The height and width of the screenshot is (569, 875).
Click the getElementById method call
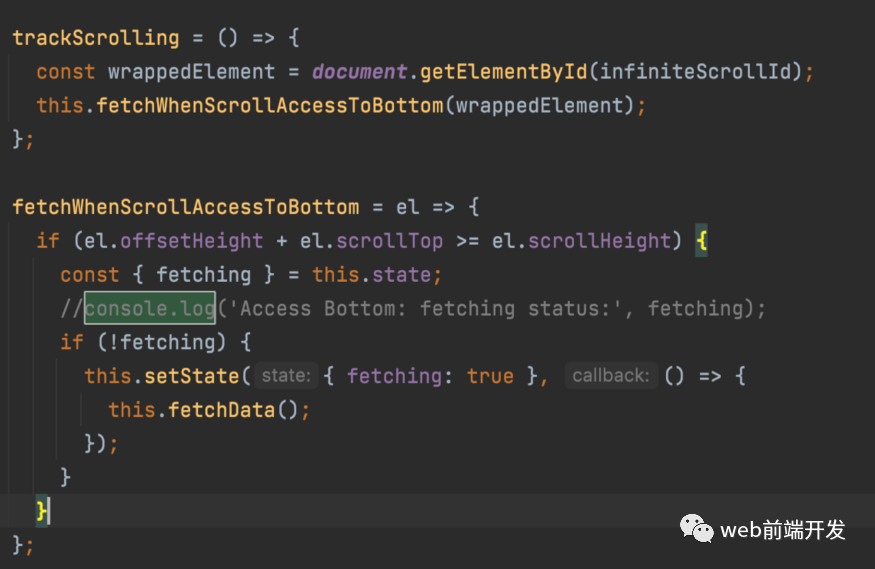point(503,72)
